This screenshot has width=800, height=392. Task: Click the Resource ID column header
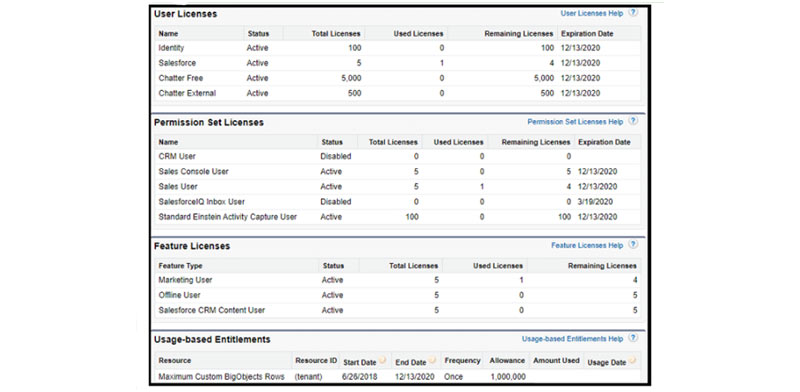tap(316, 360)
